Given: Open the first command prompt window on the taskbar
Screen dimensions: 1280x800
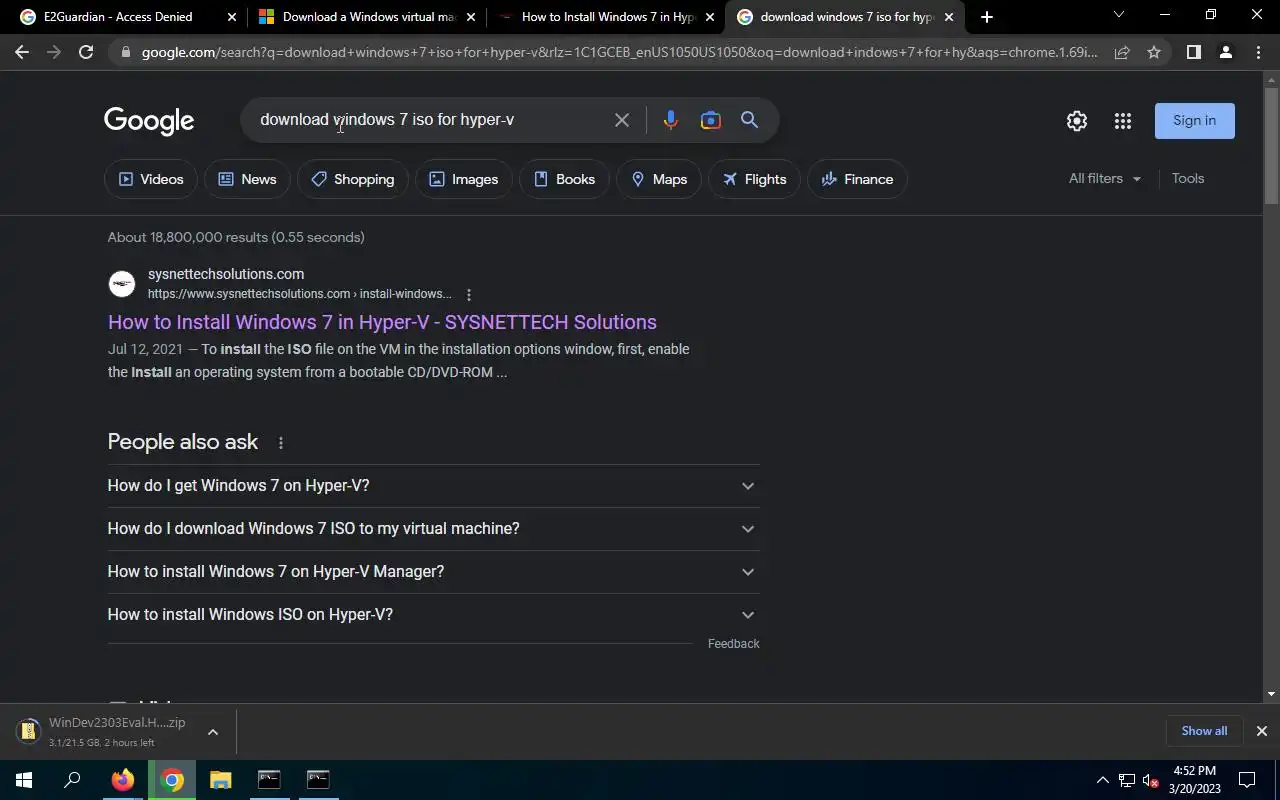Looking at the screenshot, I should (269, 780).
